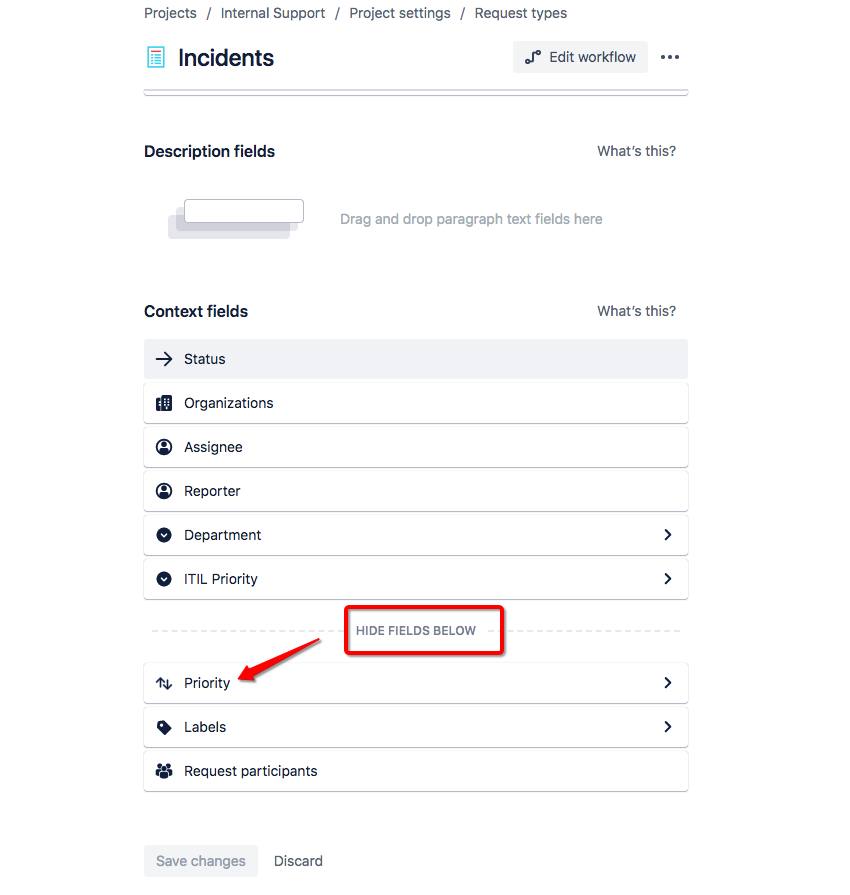Expand the ITIL Priority field chevron
850x895 pixels.
[x=667, y=579]
